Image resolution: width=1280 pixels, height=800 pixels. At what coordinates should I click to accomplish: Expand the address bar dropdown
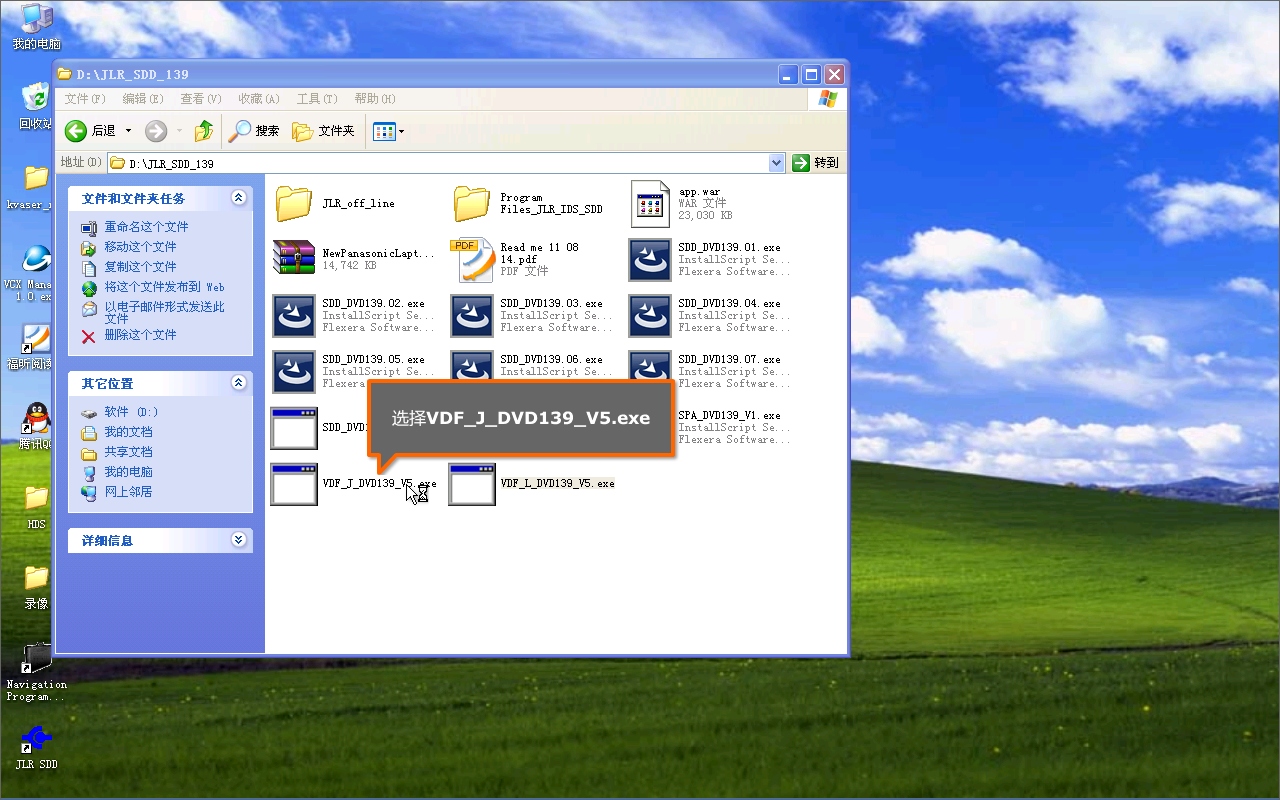click(x=777, y=163)
